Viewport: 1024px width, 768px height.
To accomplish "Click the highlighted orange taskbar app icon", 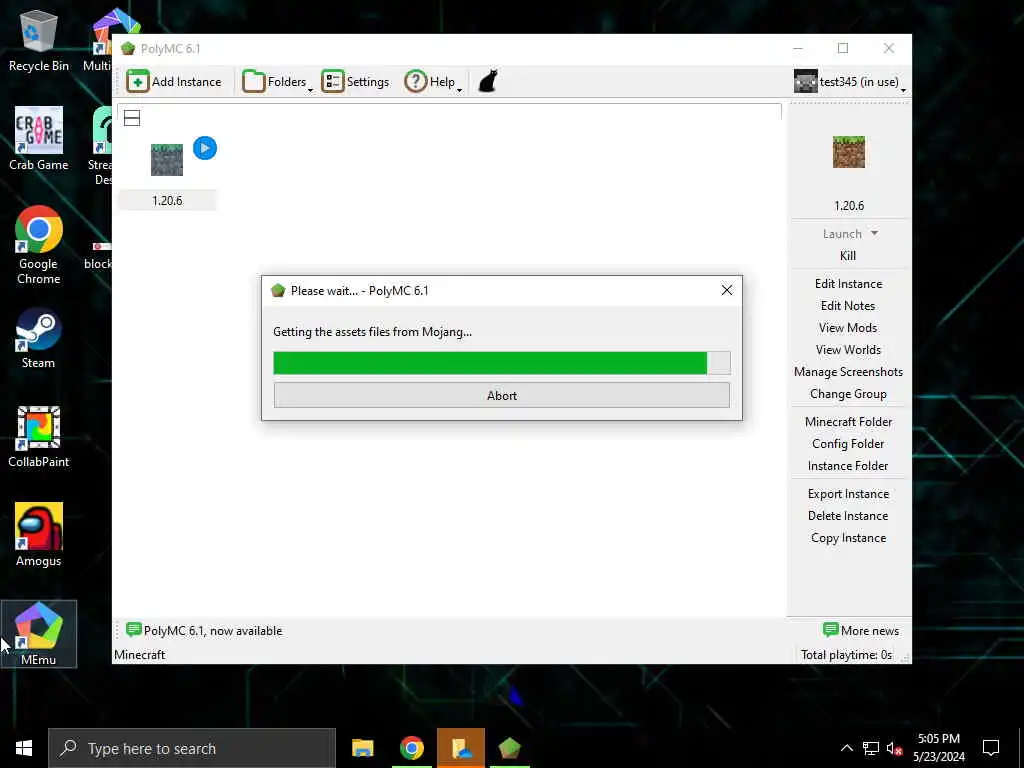I will click(x=461, y=748).
